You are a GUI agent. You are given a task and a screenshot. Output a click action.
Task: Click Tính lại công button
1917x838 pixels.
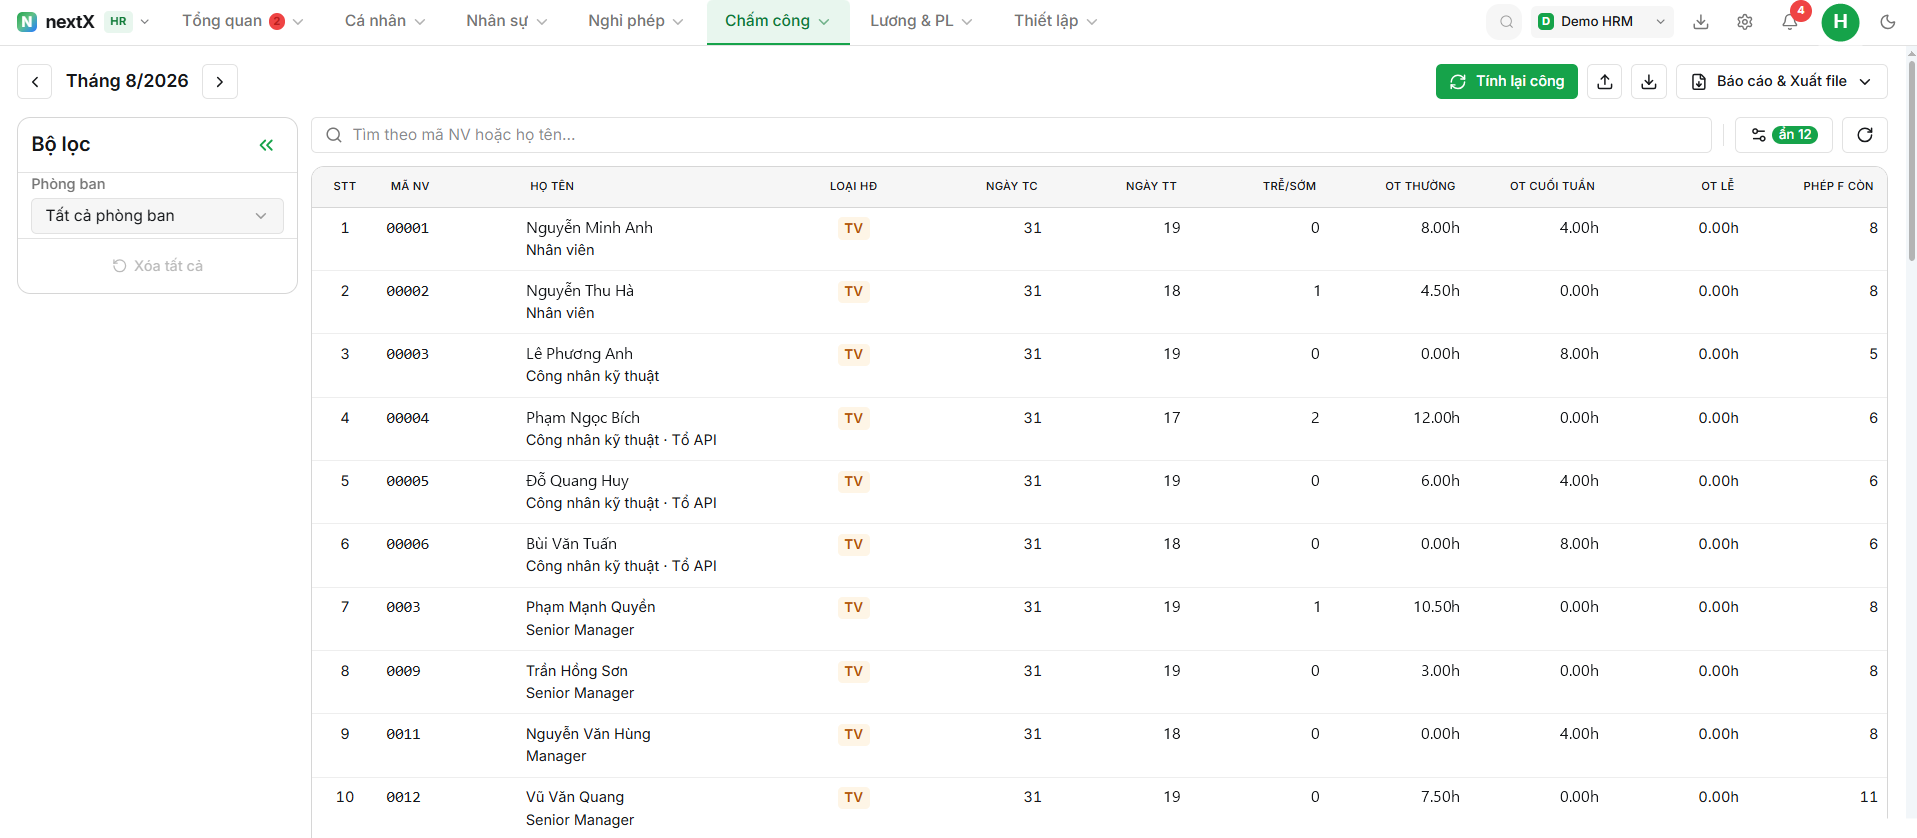click(1507, 82)
